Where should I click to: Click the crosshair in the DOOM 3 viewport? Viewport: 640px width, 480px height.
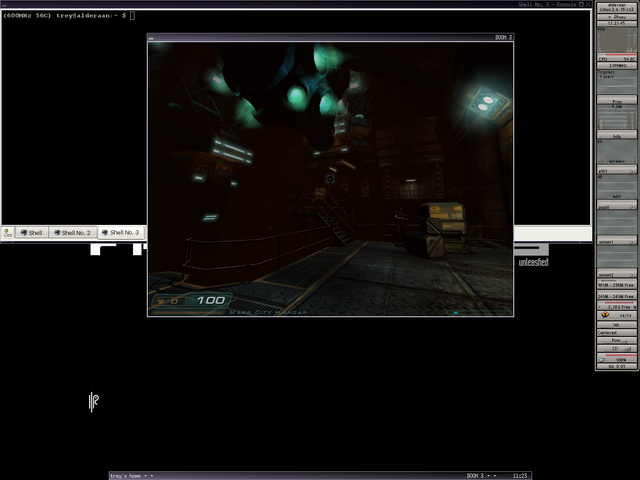(330, 179)
